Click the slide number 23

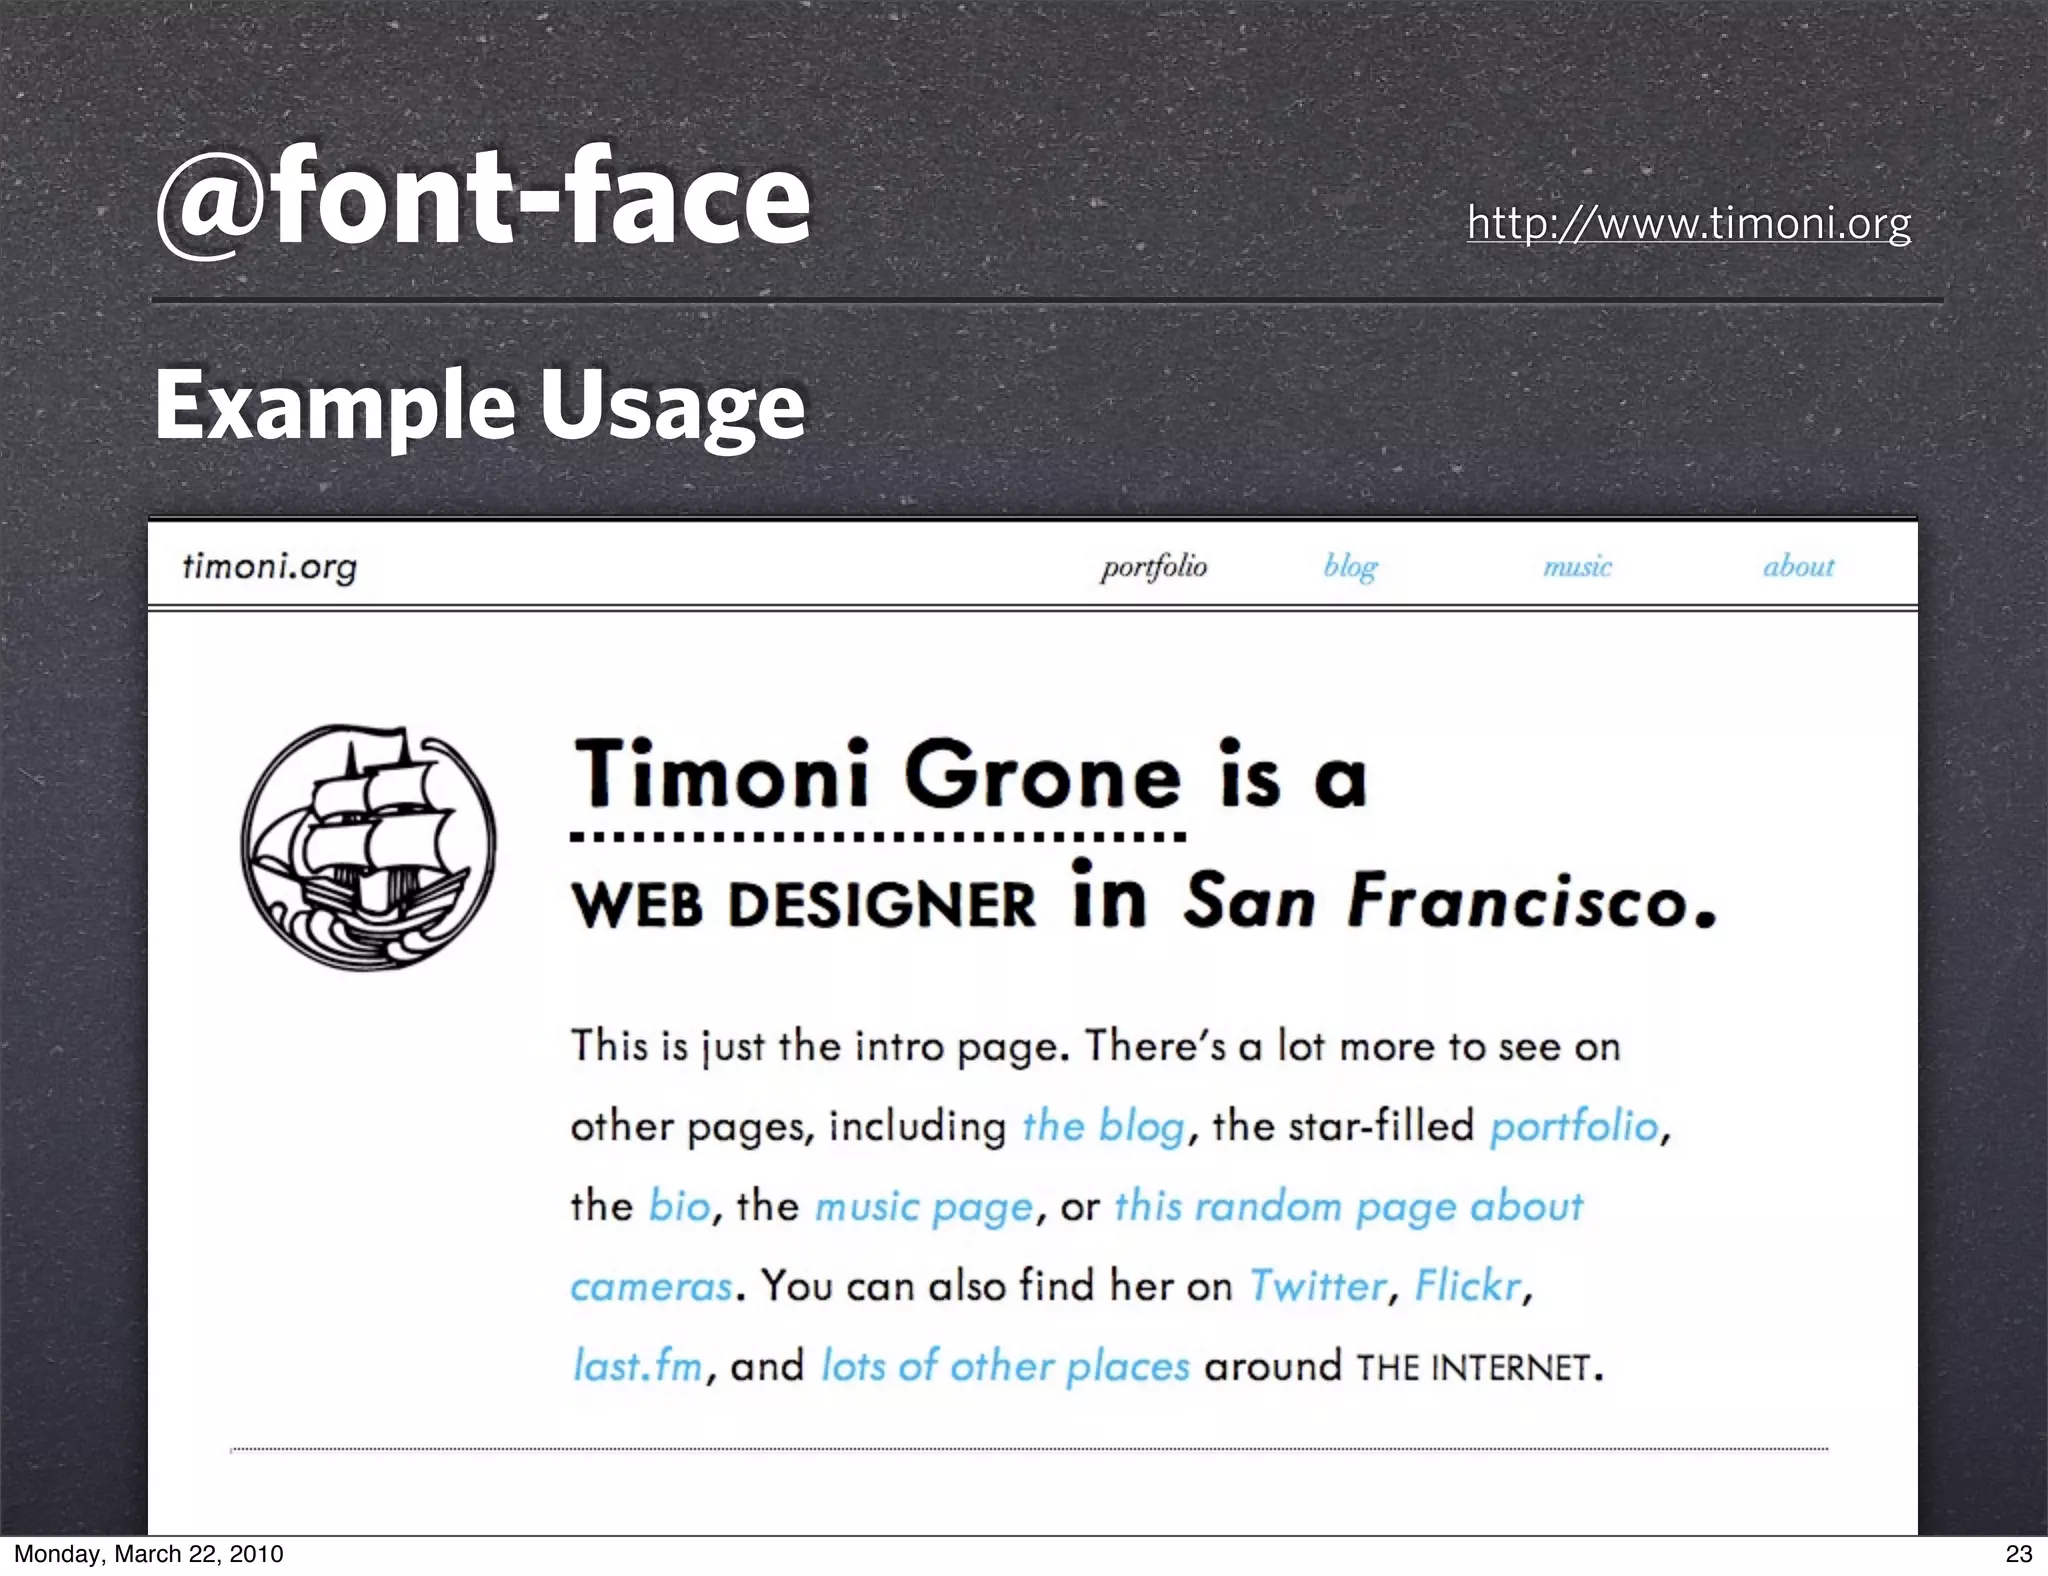click(2019, 1553)
